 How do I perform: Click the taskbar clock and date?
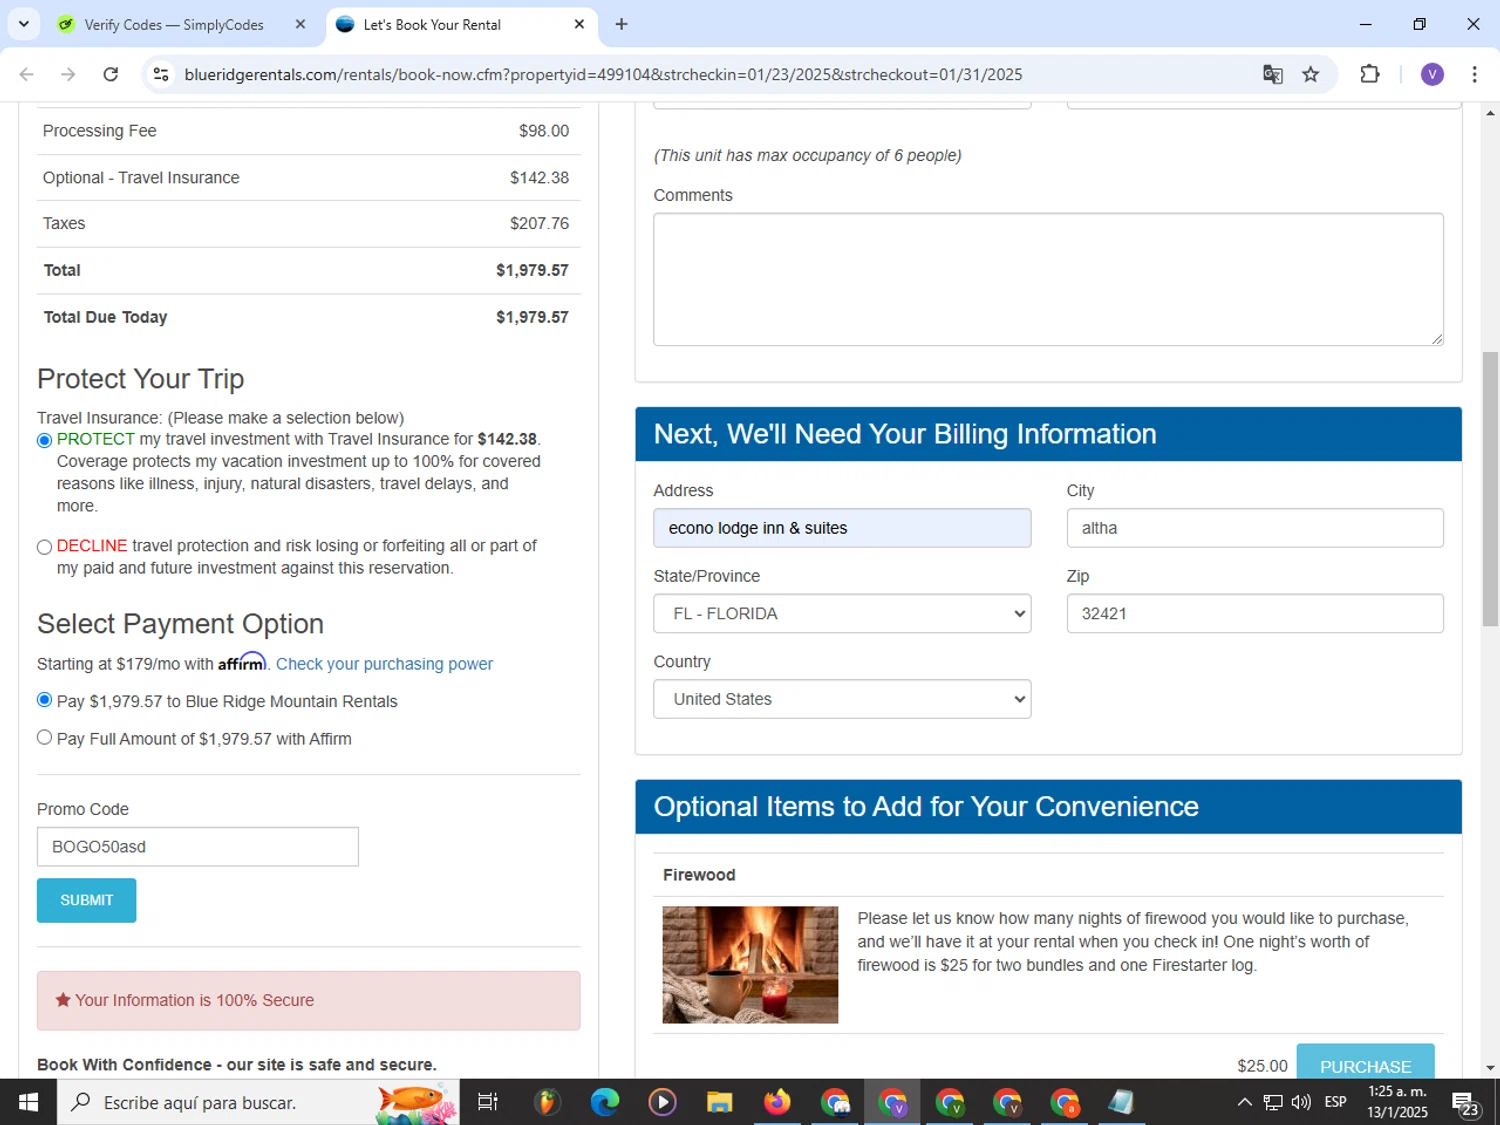tap(1397, 1102)
